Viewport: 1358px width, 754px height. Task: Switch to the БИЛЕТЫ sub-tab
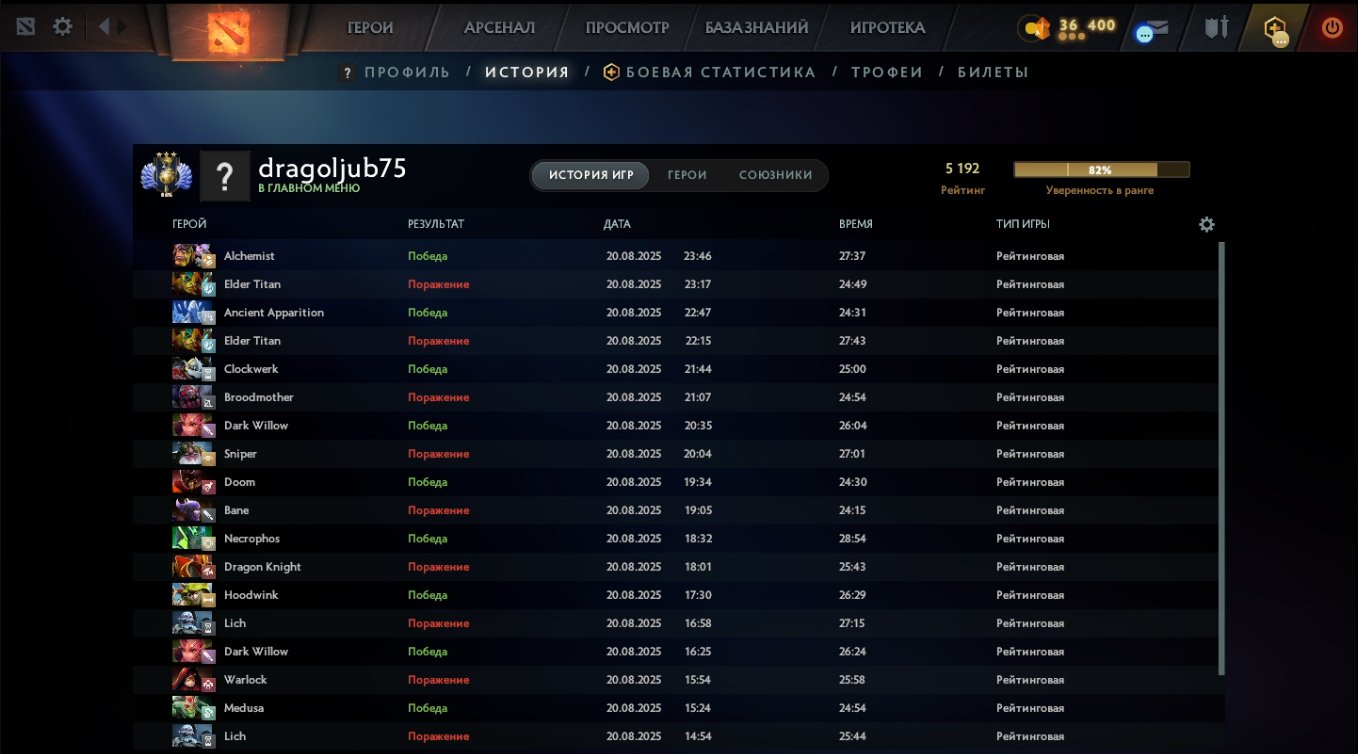[993, 72]
